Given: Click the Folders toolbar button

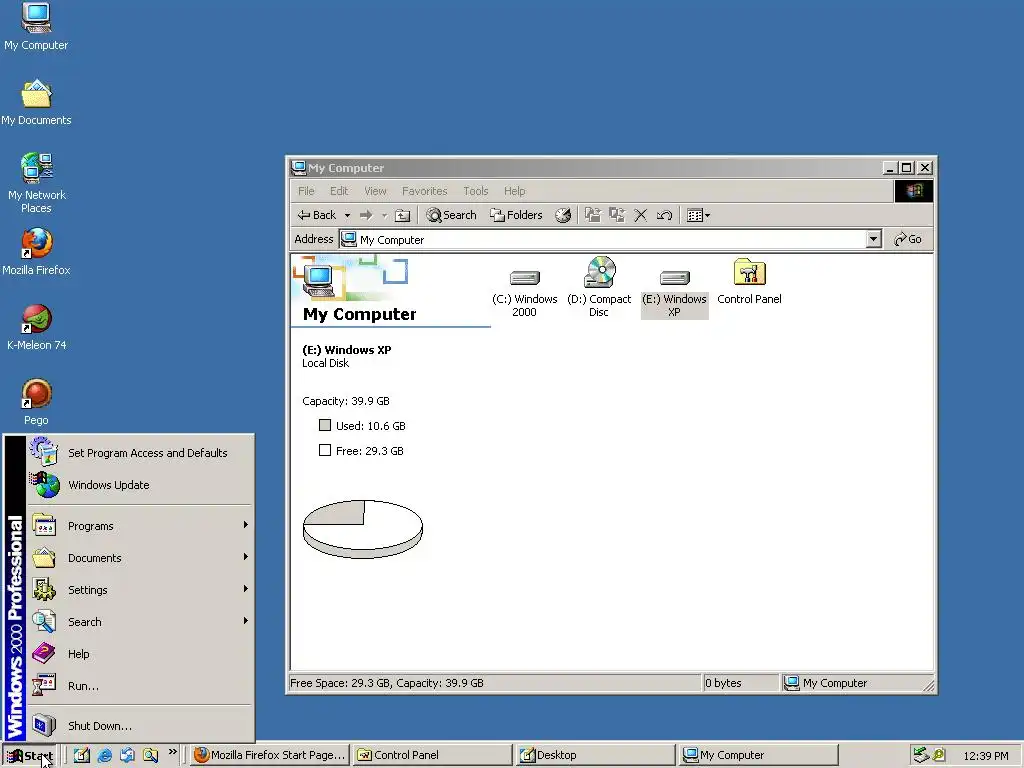Looking at the screenshot, I should (x=516, y=216).
